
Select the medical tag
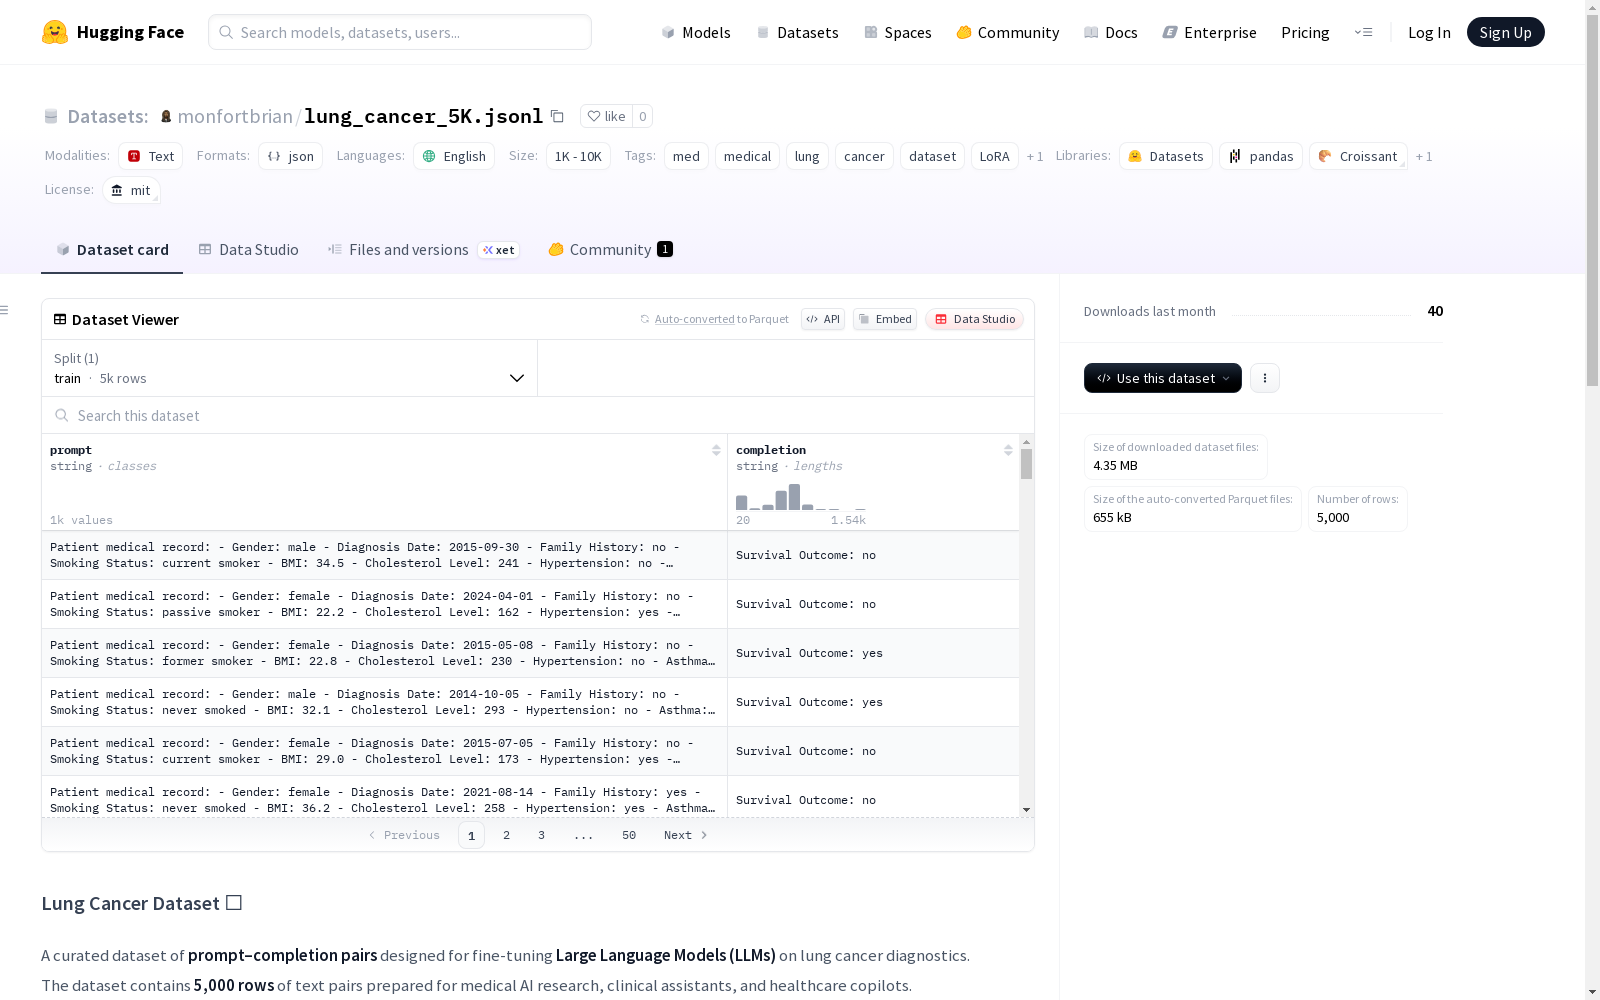[x=747, y=156]
